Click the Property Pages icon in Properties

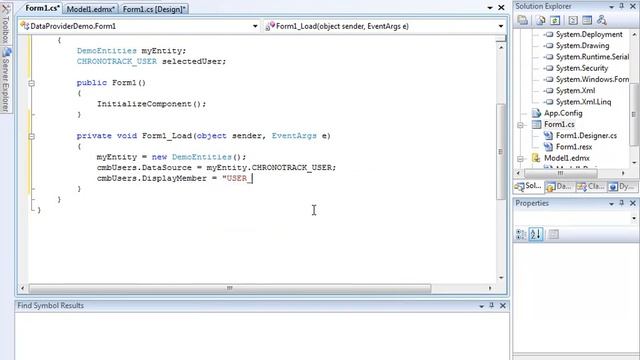pyautogui.click(x=553, y=234)
